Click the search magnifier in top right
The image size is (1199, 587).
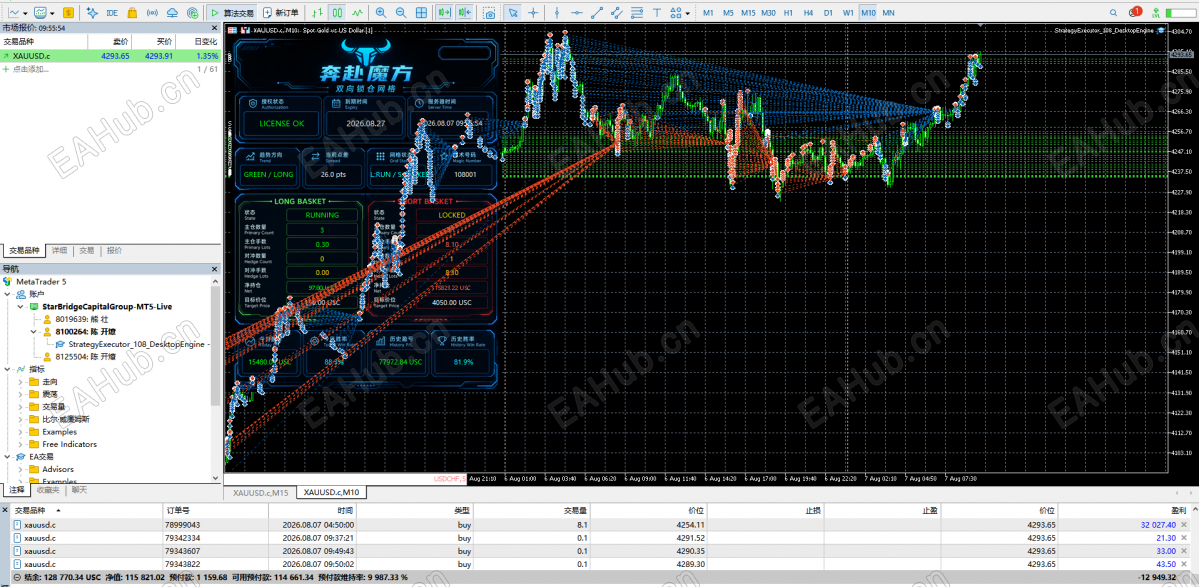[1113, 13]
